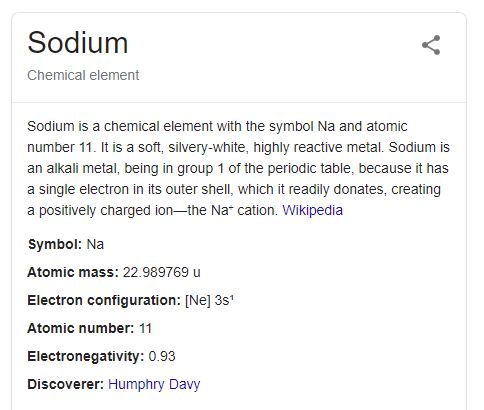This screenshot has height=410, width=484.
Task: Click the Electronegativity label
Action: [86, 356]
